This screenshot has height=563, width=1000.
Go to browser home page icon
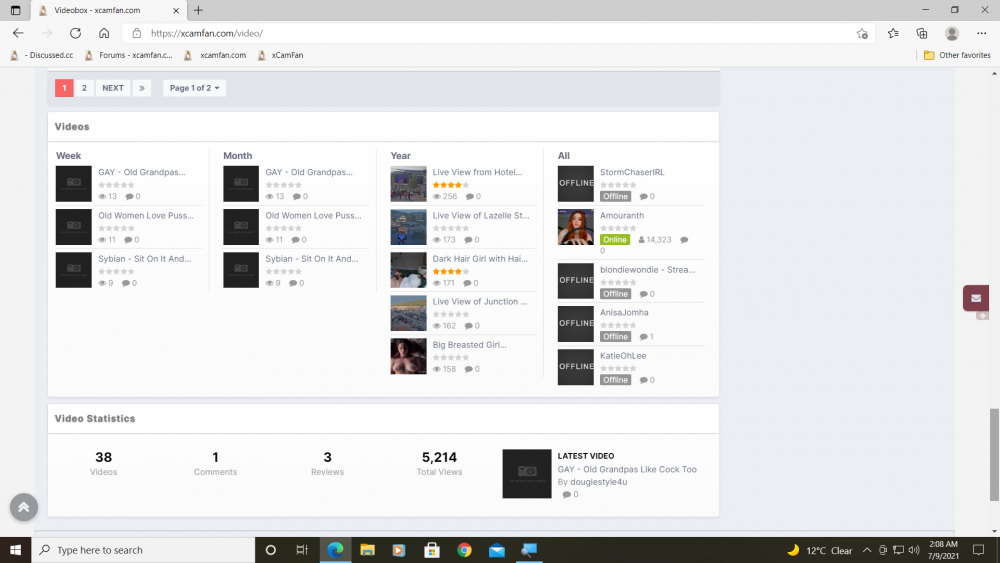(104, 33)
